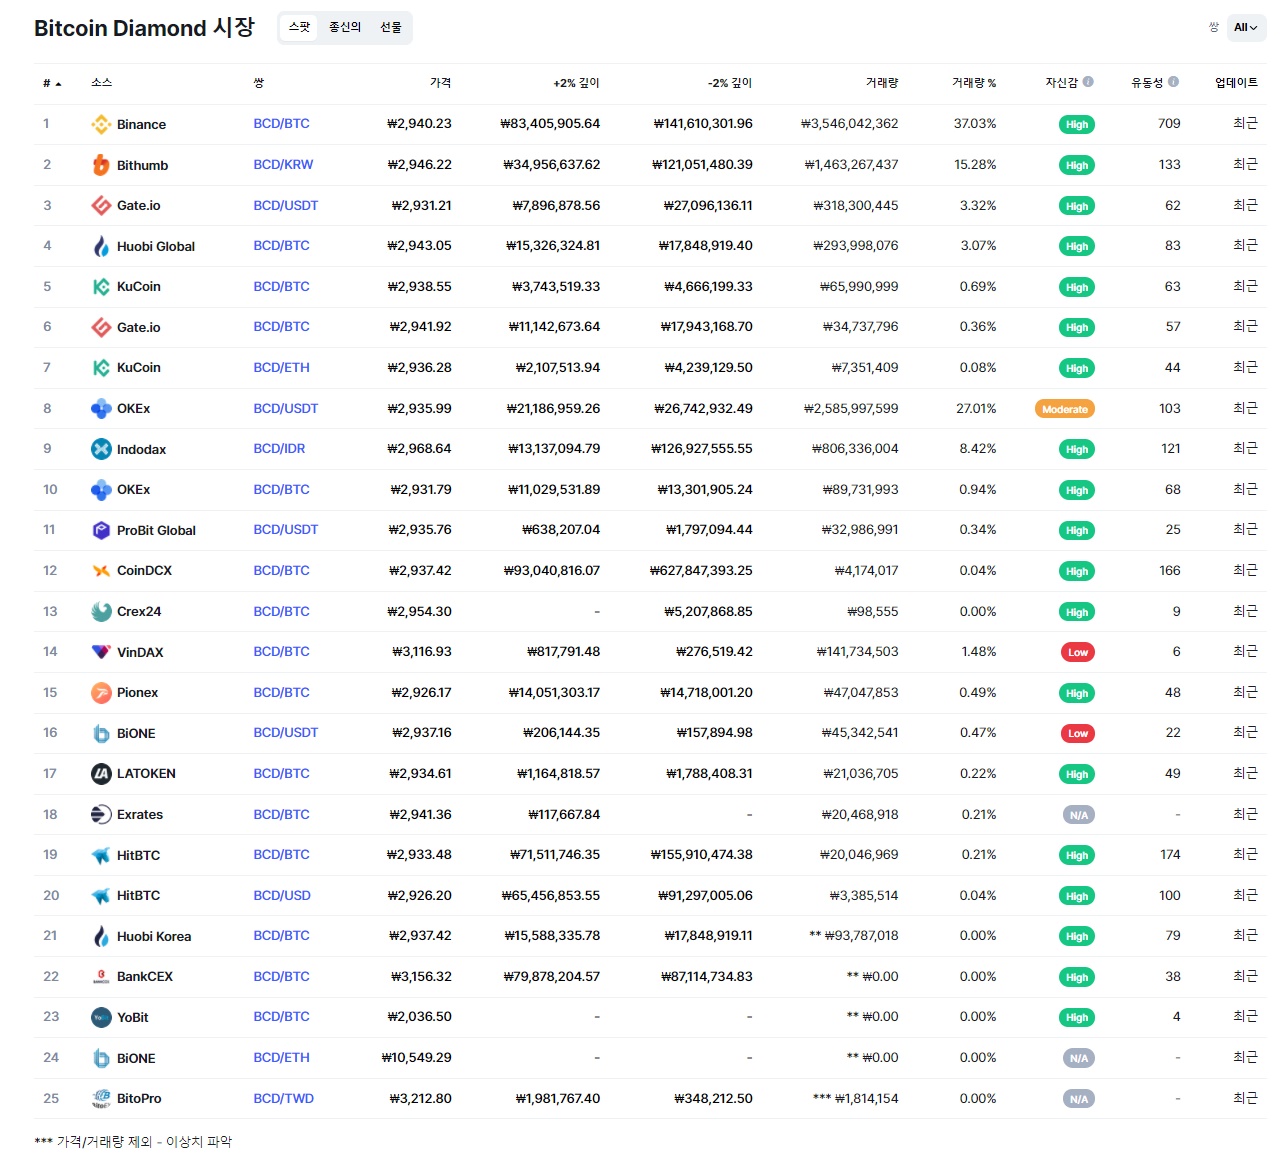Click liquidity score 174 in HitBTC row
Image resolution: width=1283 pixels, height=1163 pixels.
coord(1170,855)
